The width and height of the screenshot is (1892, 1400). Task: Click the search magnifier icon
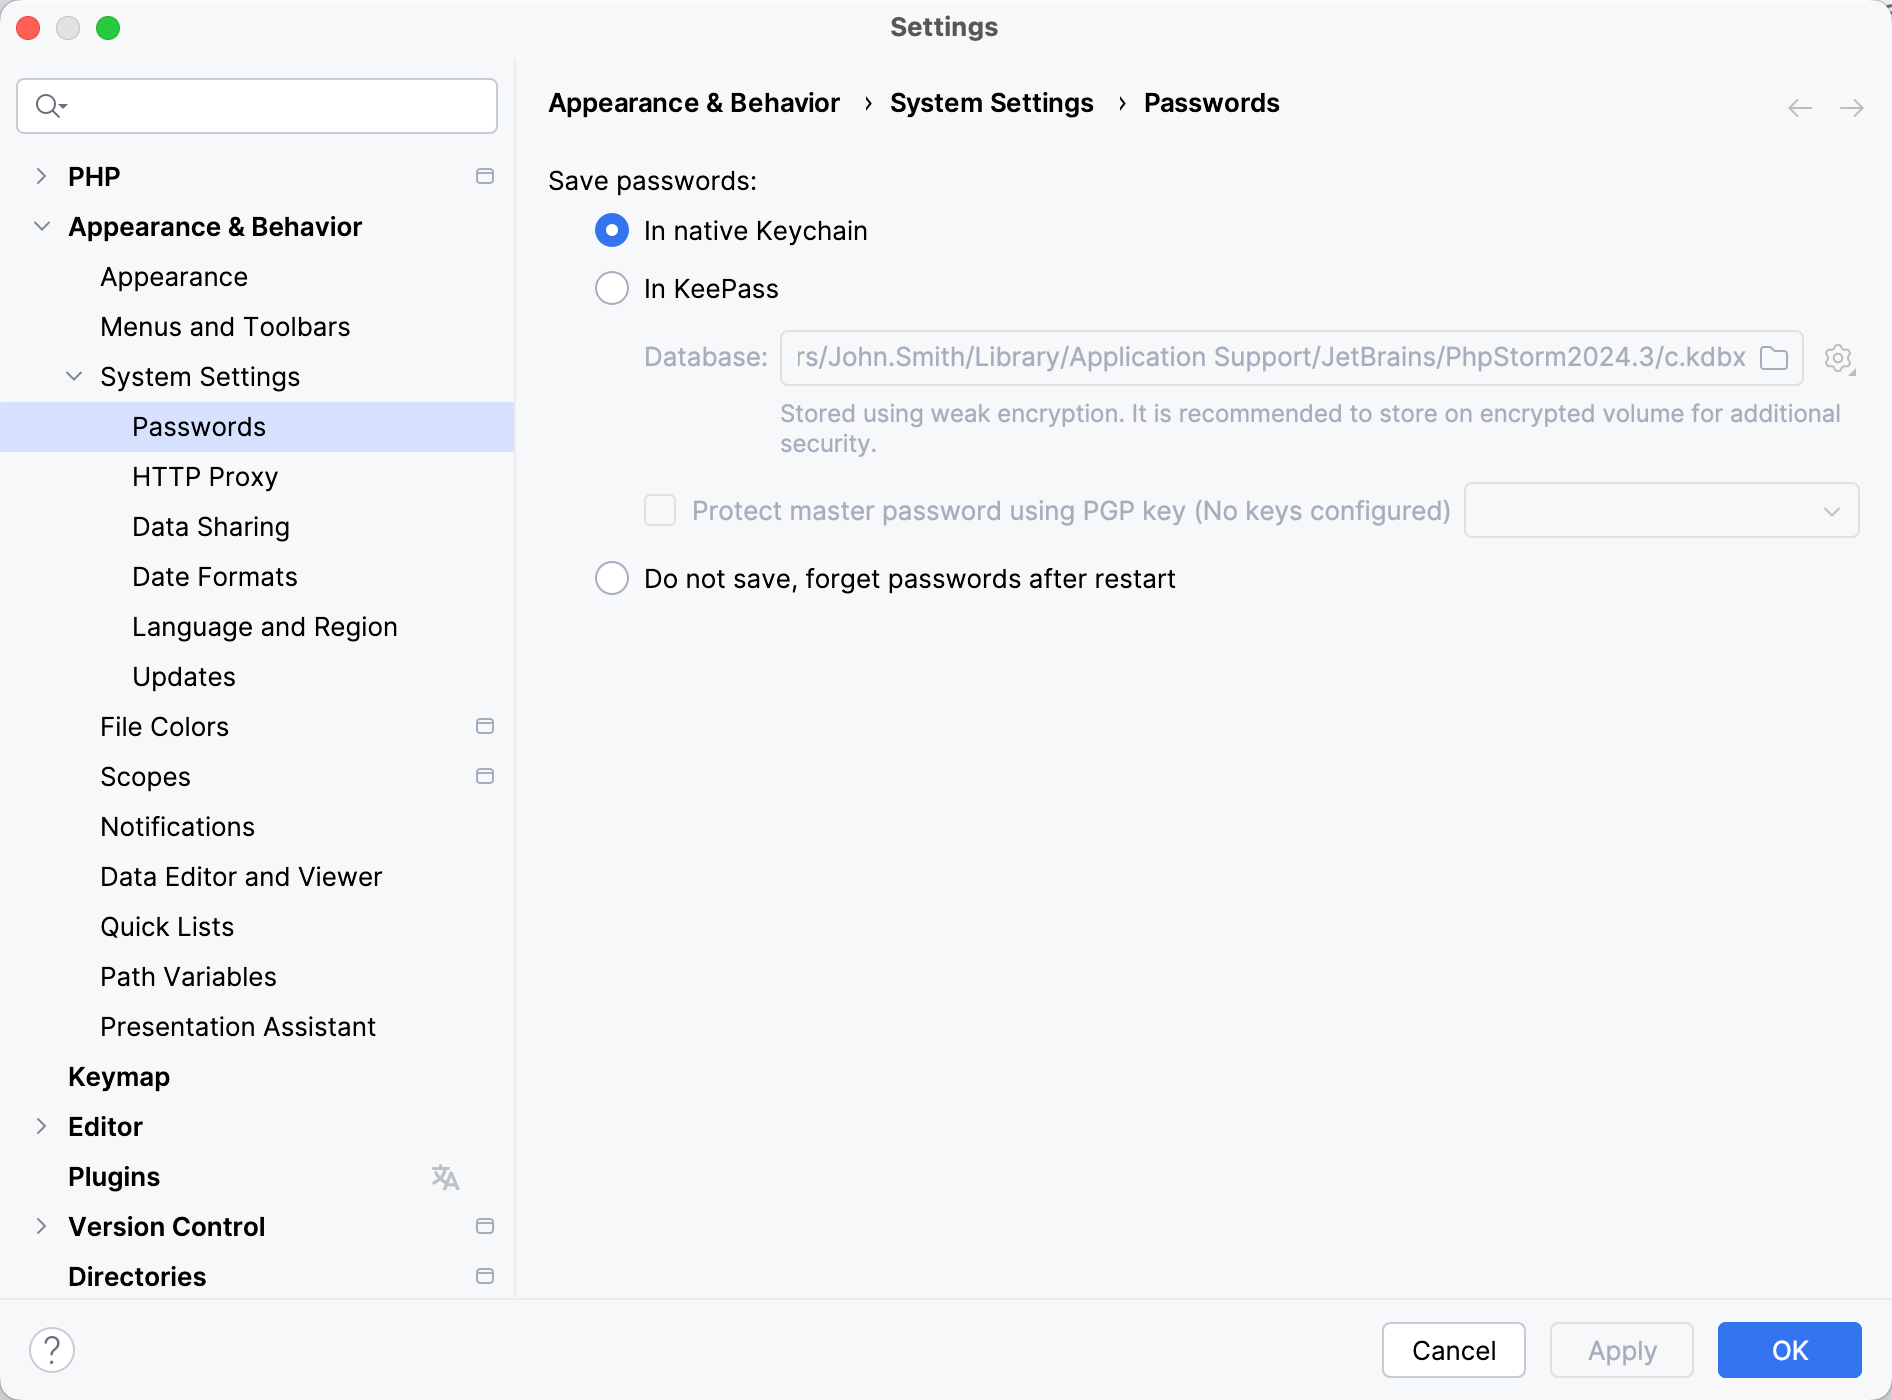coord(49,106)
